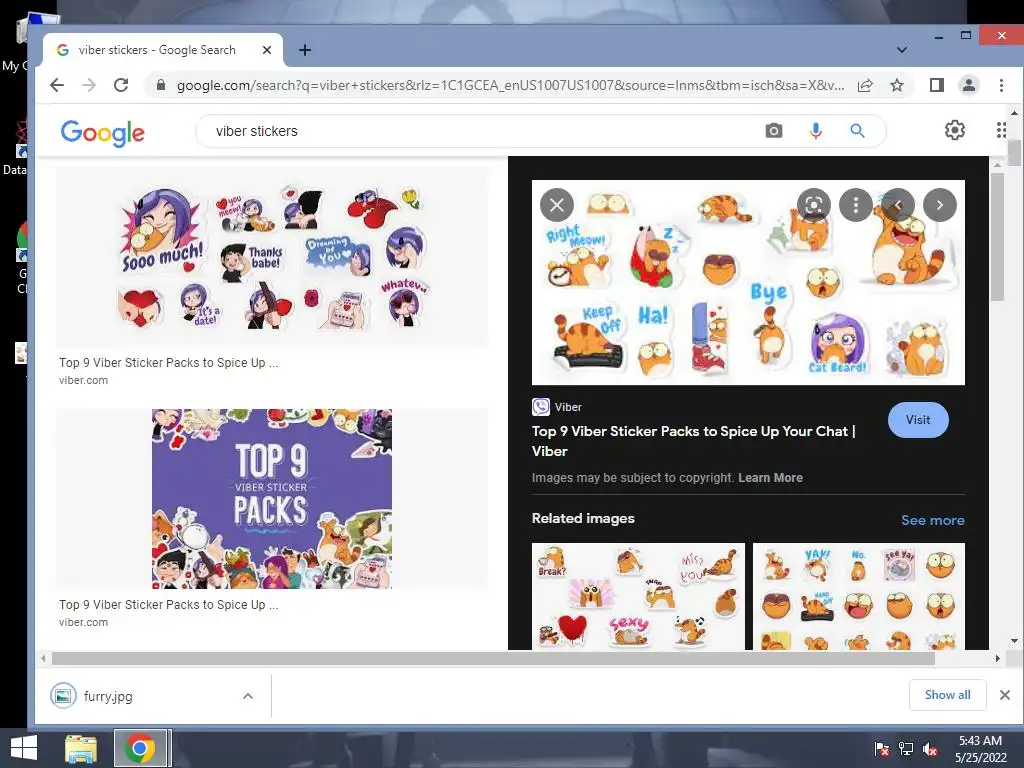Screen dimensions: 1024x768
Task: Submit search with magnifier icon
Action: click(x=857, y=131)
